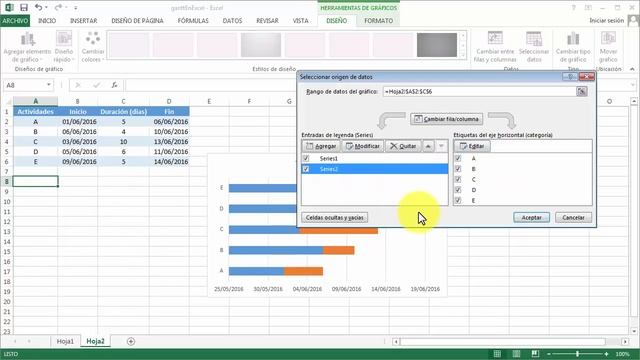Switch to Hoja1 sheet tab
640x360 pixels.
[x=65, y=341]
